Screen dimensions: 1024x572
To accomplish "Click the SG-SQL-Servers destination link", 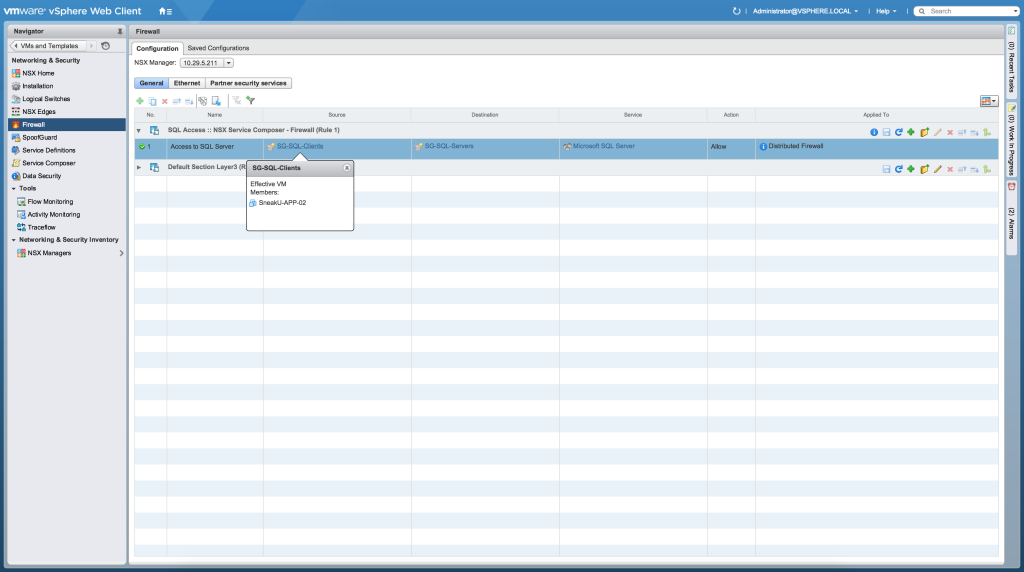I will [449, 146].
